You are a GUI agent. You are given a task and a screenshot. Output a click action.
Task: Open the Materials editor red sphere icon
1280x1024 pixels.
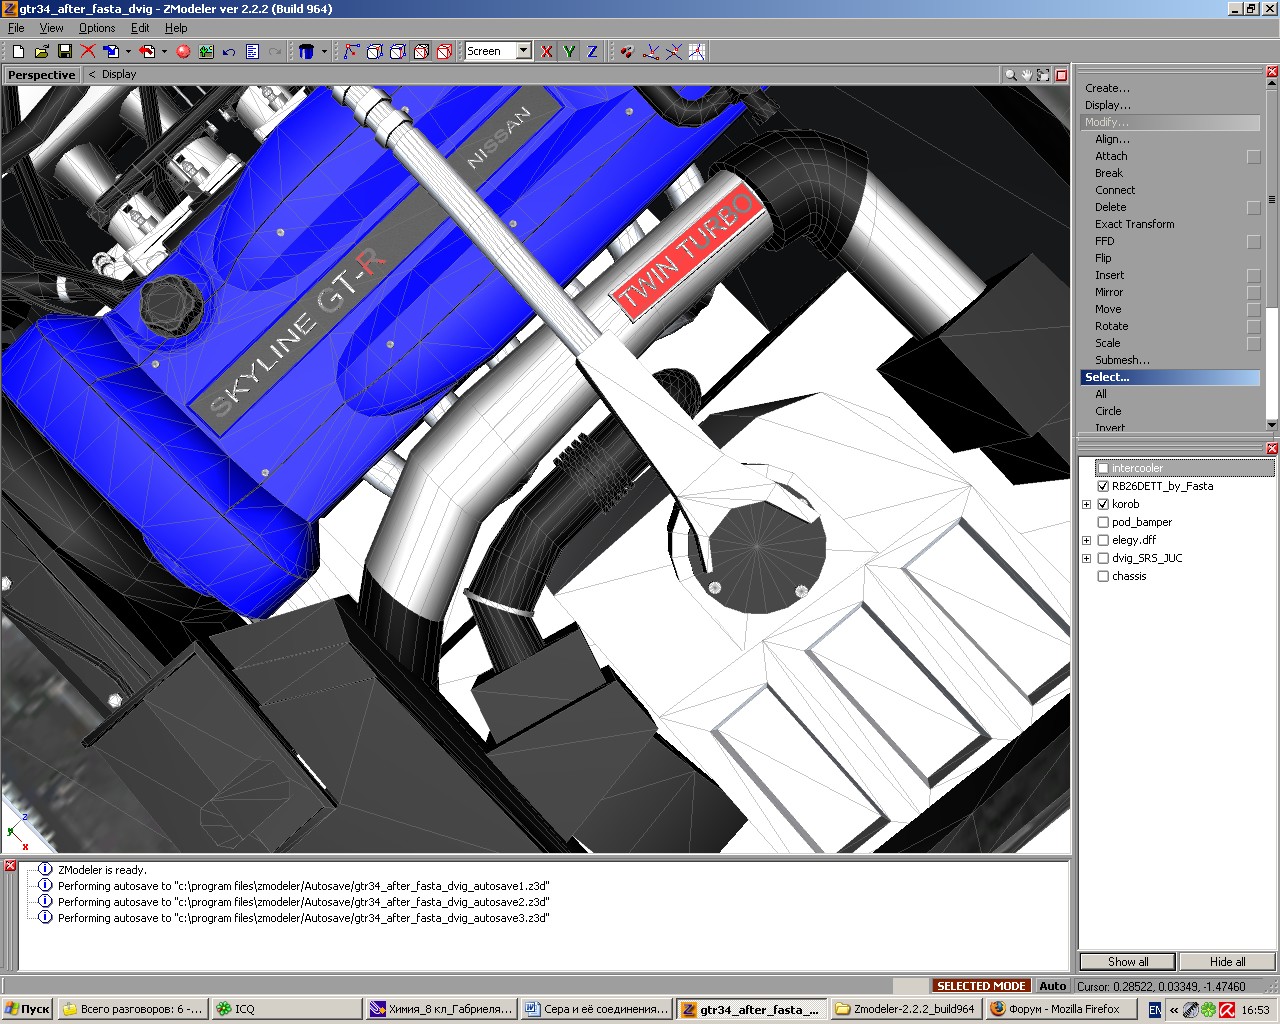[x=183, y=51]
